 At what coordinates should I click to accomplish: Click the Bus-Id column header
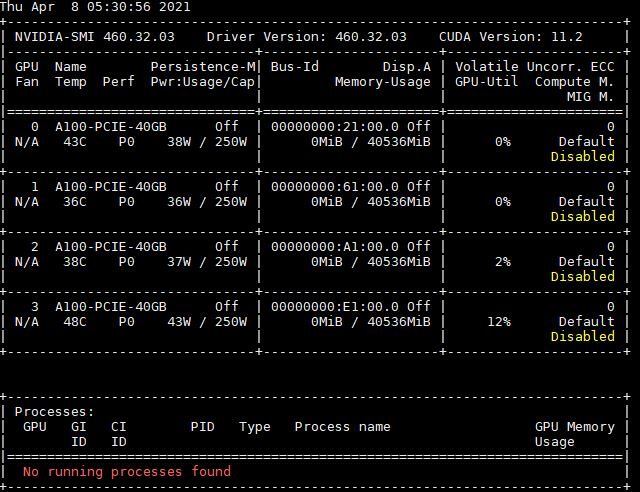point(295,67)
